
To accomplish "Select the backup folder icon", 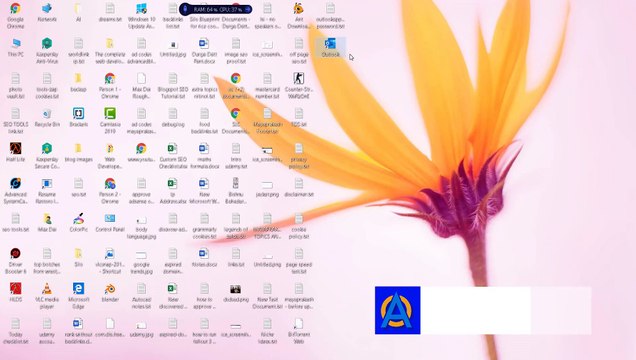I will (79, 82).
